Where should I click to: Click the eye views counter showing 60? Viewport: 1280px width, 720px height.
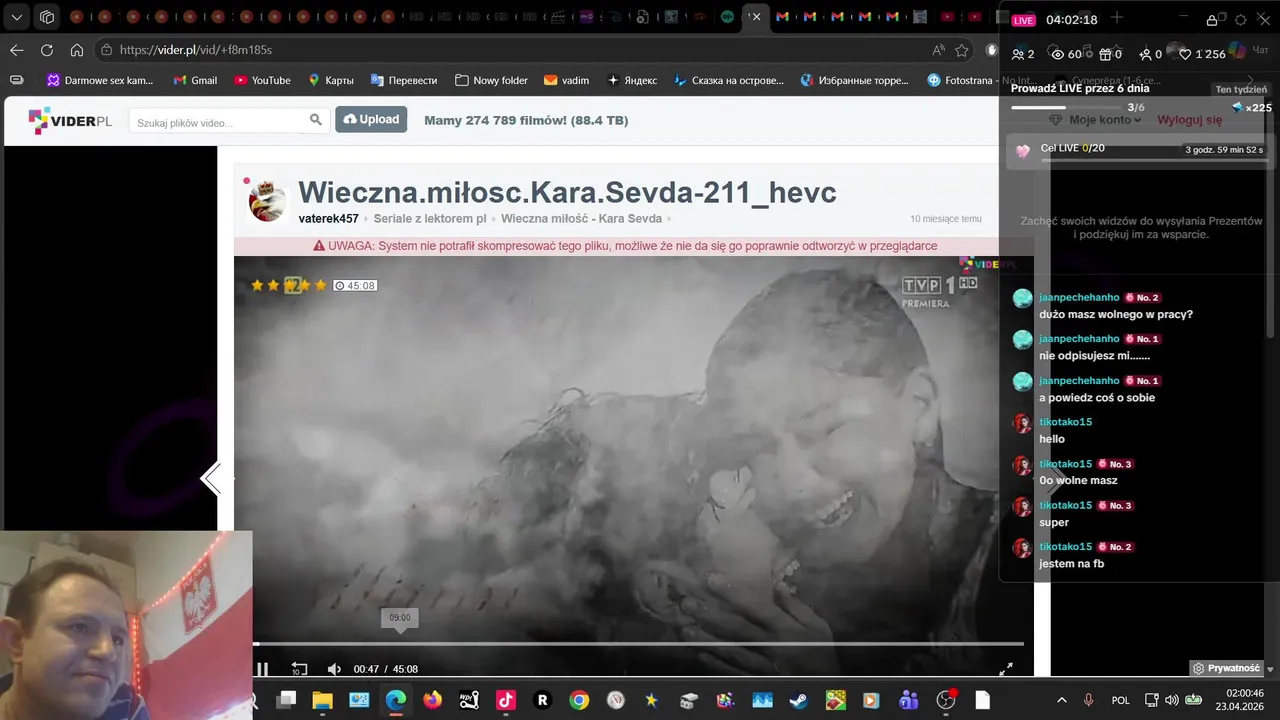[1066, 54]
